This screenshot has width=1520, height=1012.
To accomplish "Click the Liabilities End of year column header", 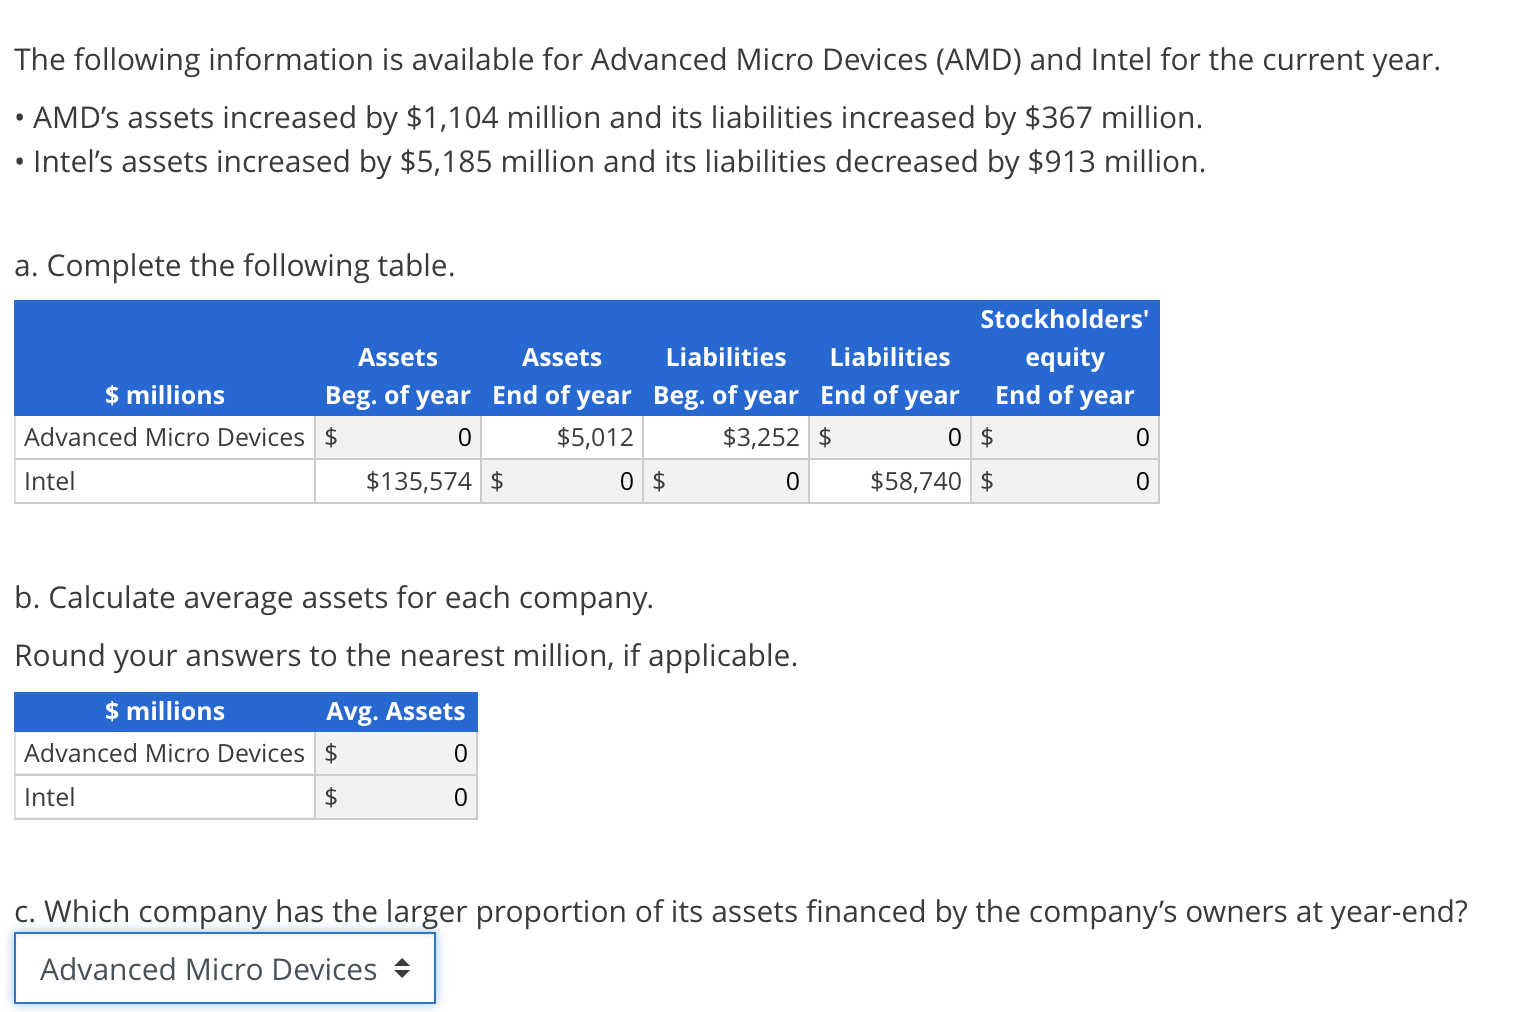I will 890,376.
